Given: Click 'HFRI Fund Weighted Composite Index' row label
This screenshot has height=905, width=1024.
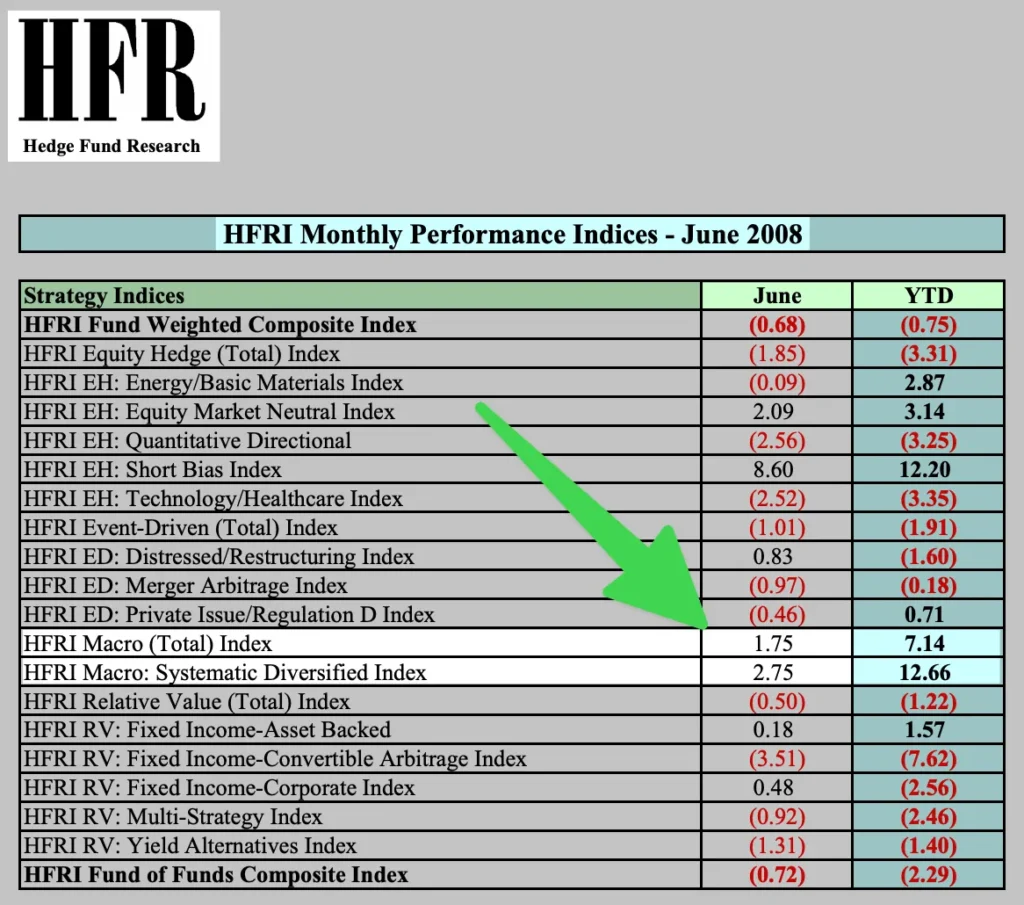Looking at the screenshot, I should (220, 325).
